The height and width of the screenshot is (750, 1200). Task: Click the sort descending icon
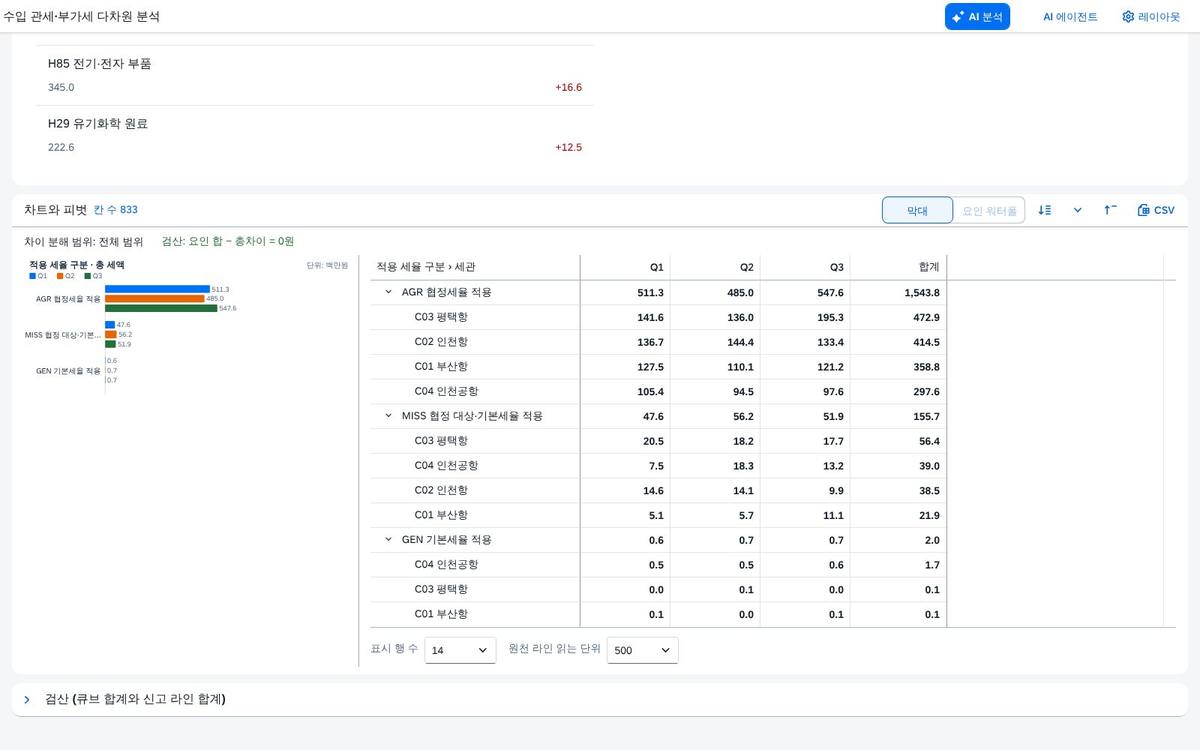tap(1044, 210)
